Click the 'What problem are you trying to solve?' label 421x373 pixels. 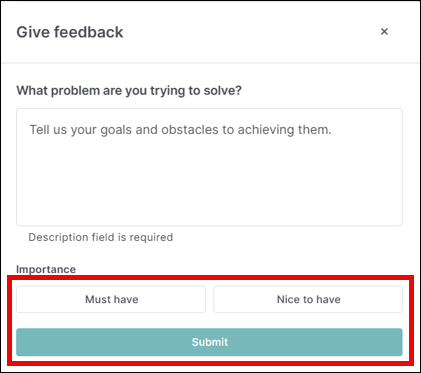pyautogui.click(x=129, y=91)
